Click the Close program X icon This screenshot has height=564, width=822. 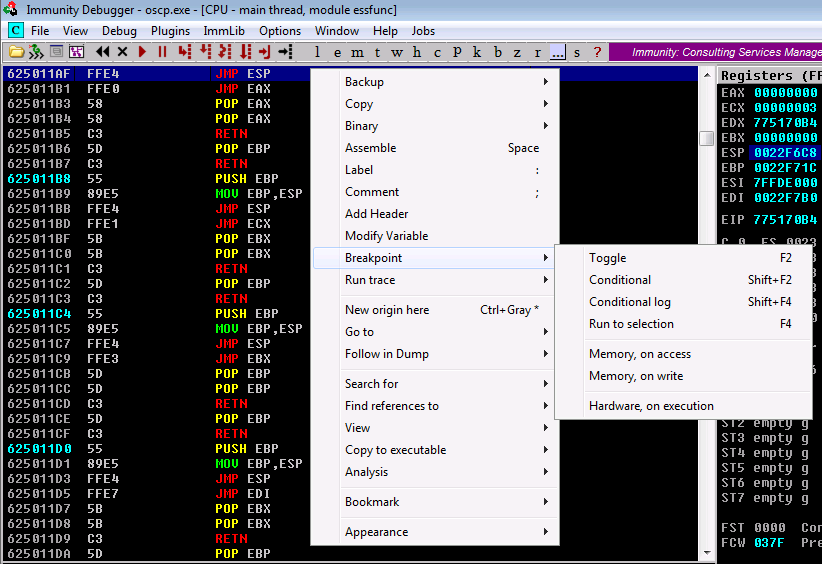(123, 52)
